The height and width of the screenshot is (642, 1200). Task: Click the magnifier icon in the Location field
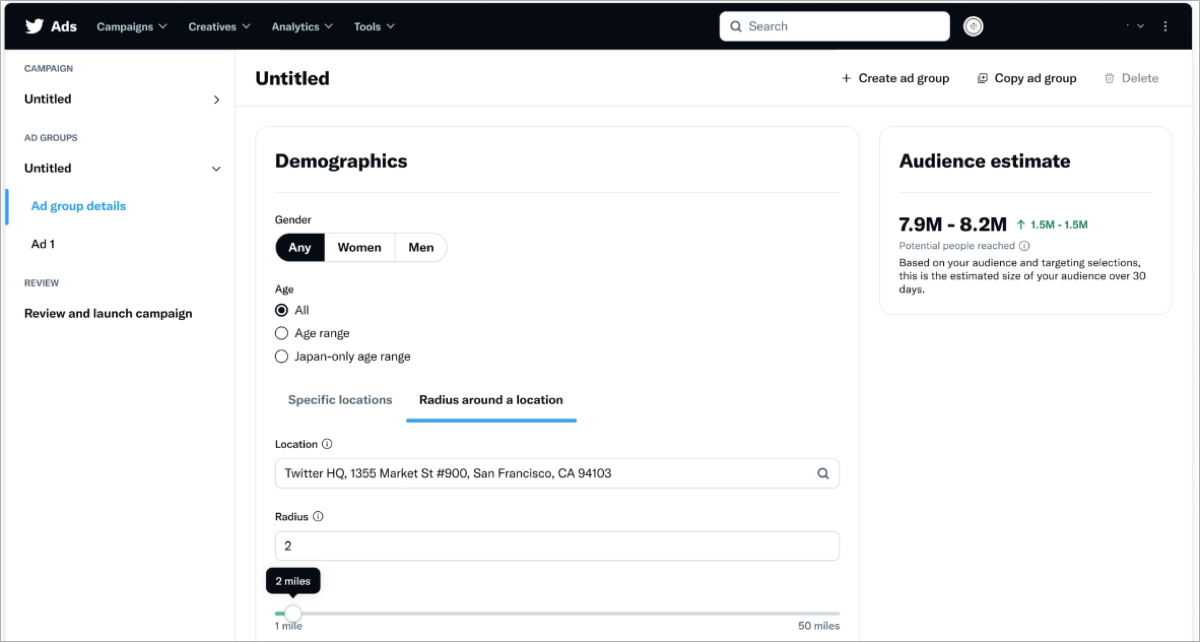823,473
